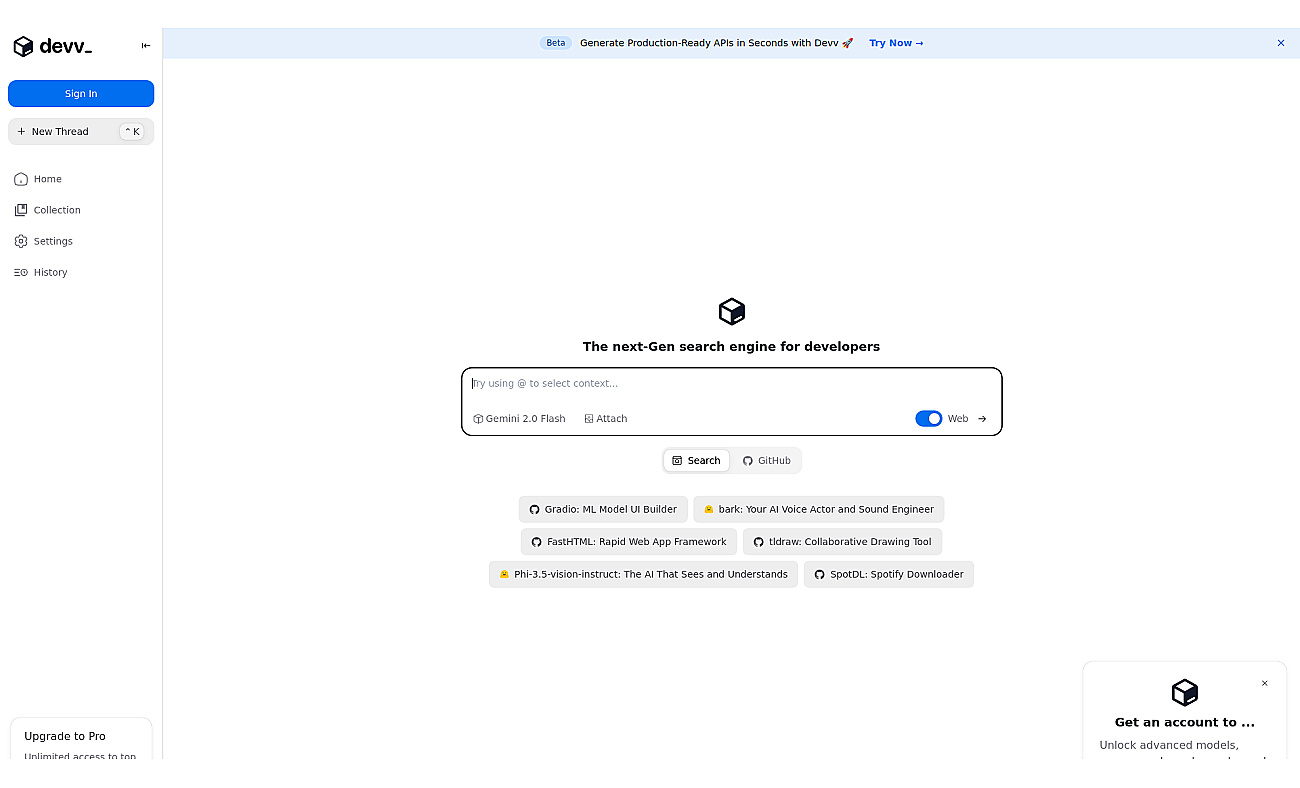Viewport: 1300px width, 788px height.
Task: Close the top Beta announcement banner
Action: (x=1281, y=43)
